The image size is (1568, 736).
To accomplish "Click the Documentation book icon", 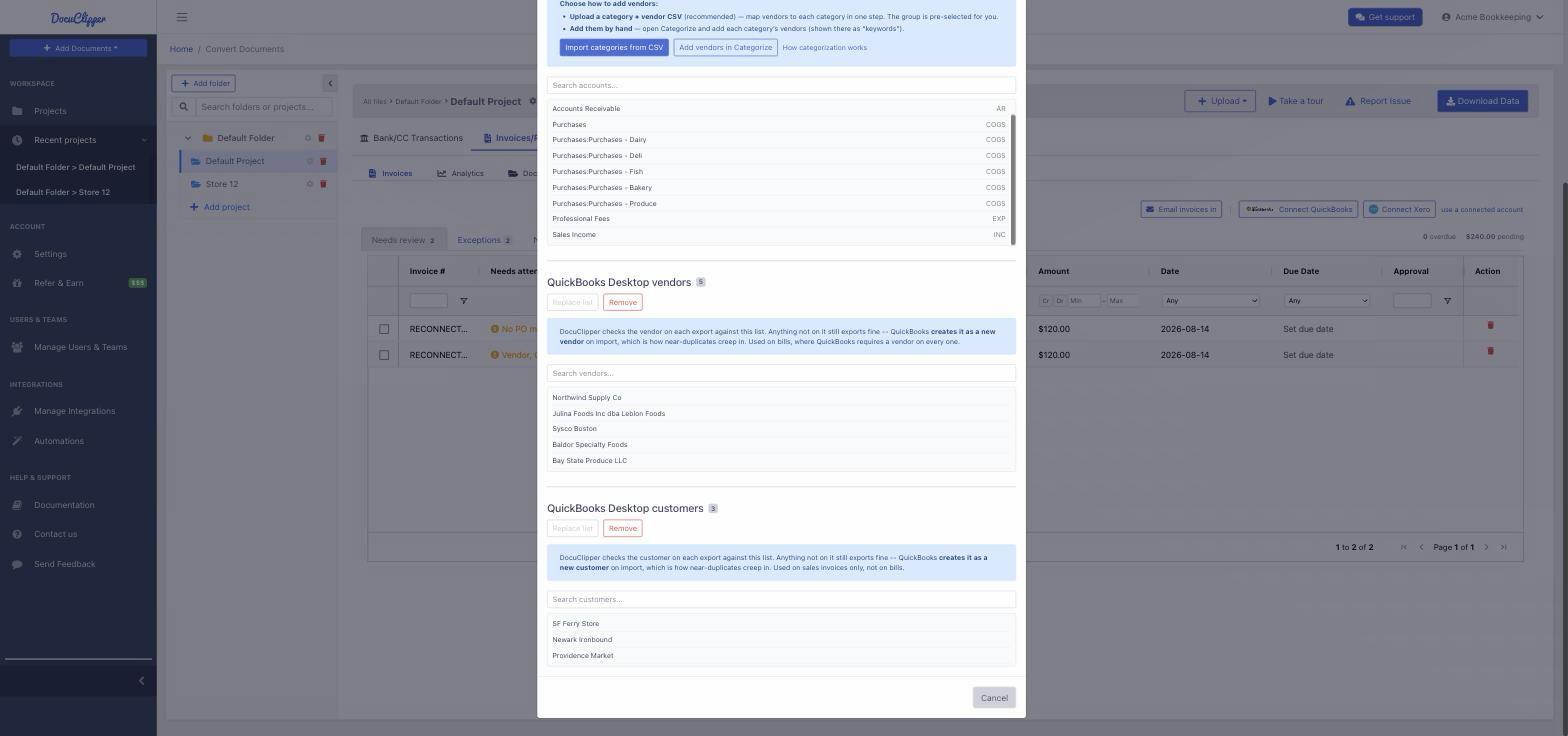I will [17, 505].
